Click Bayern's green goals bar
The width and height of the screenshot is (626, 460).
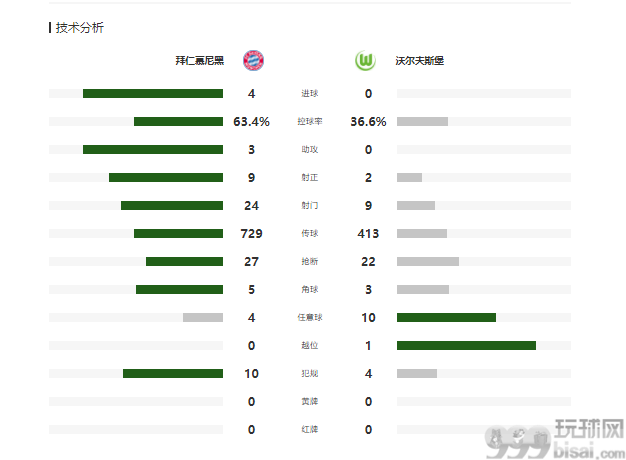(153, 93)
